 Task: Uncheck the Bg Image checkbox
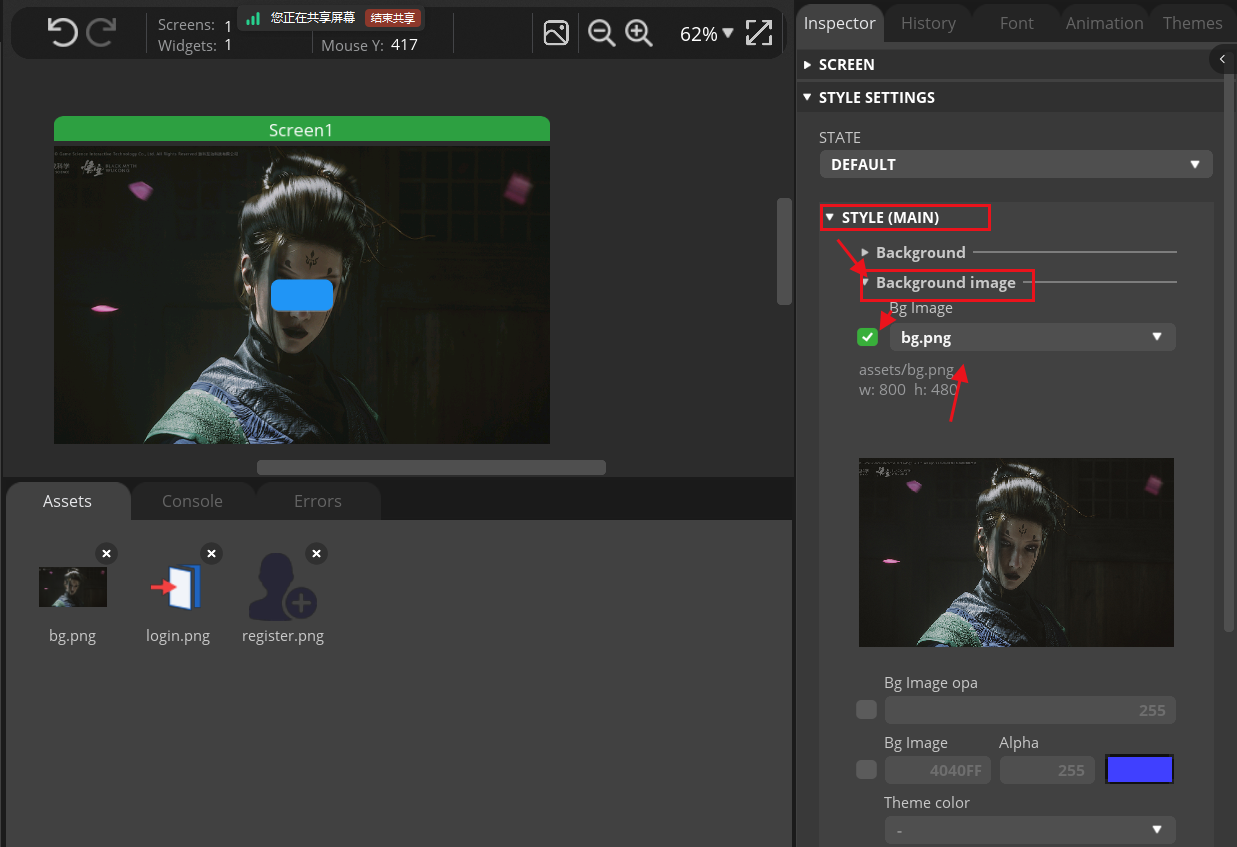coord(867,337)
